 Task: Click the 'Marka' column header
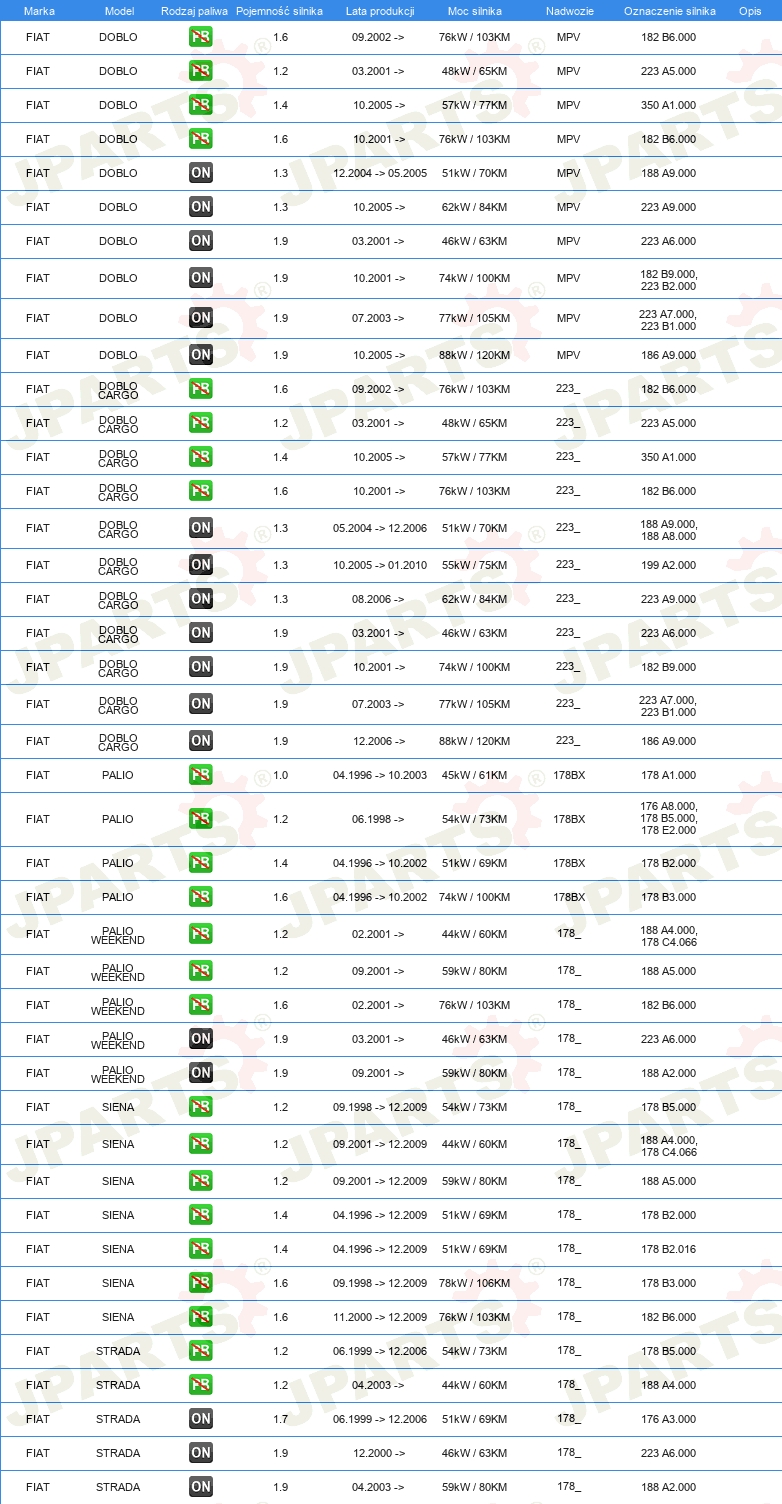coord(39,11)
